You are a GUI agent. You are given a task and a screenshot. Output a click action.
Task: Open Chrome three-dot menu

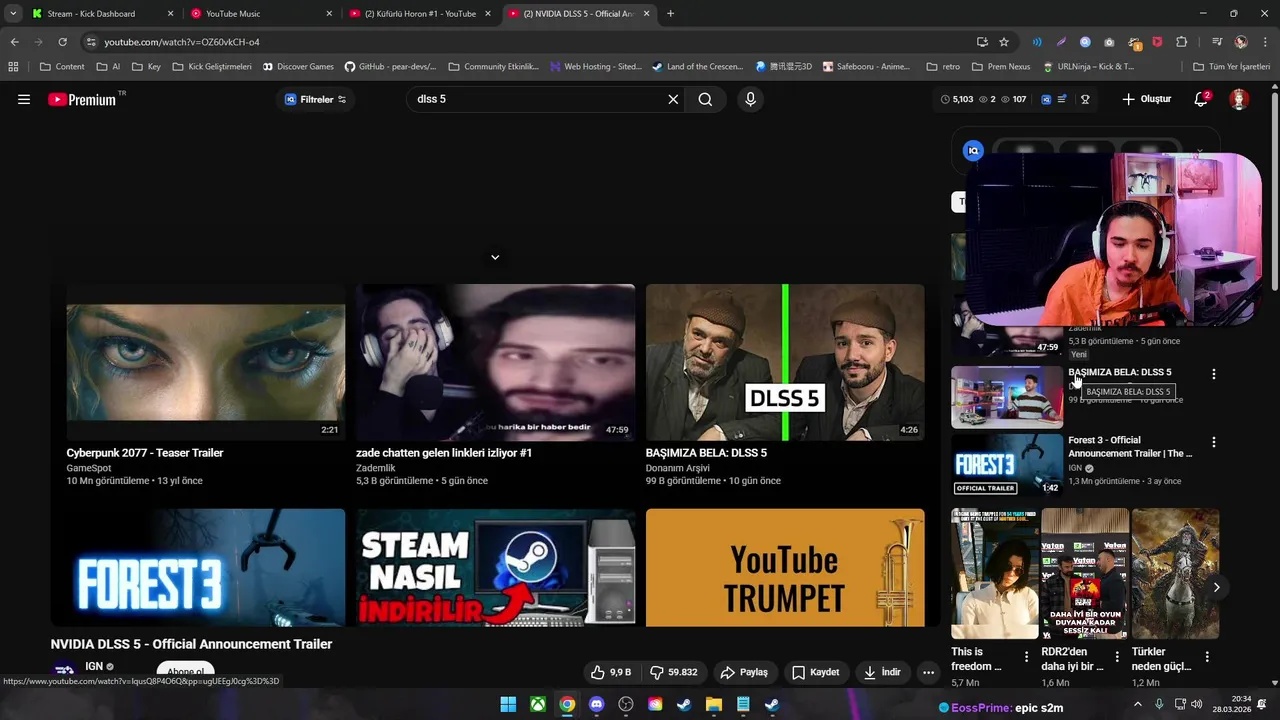(1265, 42)
